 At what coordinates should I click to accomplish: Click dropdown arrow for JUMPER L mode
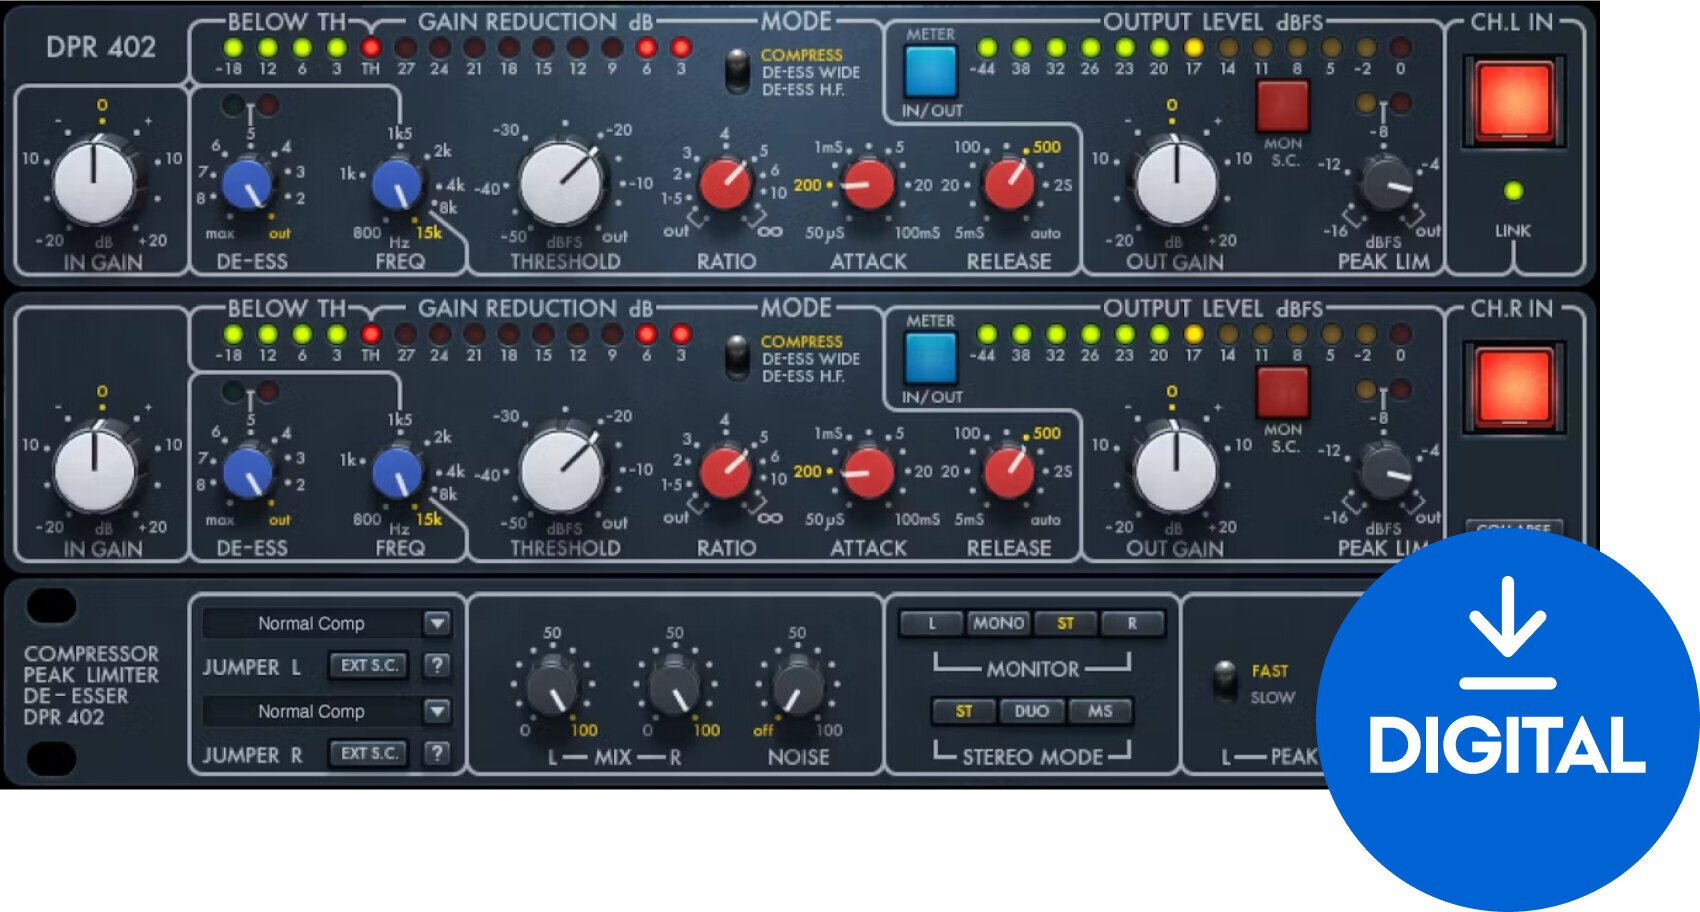pyautogui.click(x=437, y=623)
